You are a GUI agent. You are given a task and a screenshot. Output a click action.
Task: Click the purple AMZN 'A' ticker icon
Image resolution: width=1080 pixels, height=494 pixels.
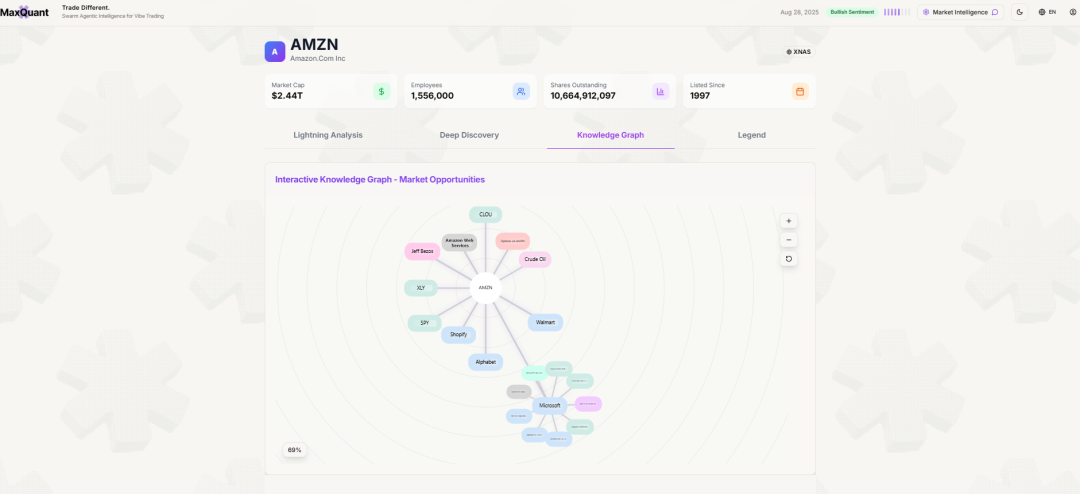pyautogui.click(x=275, y=52)
